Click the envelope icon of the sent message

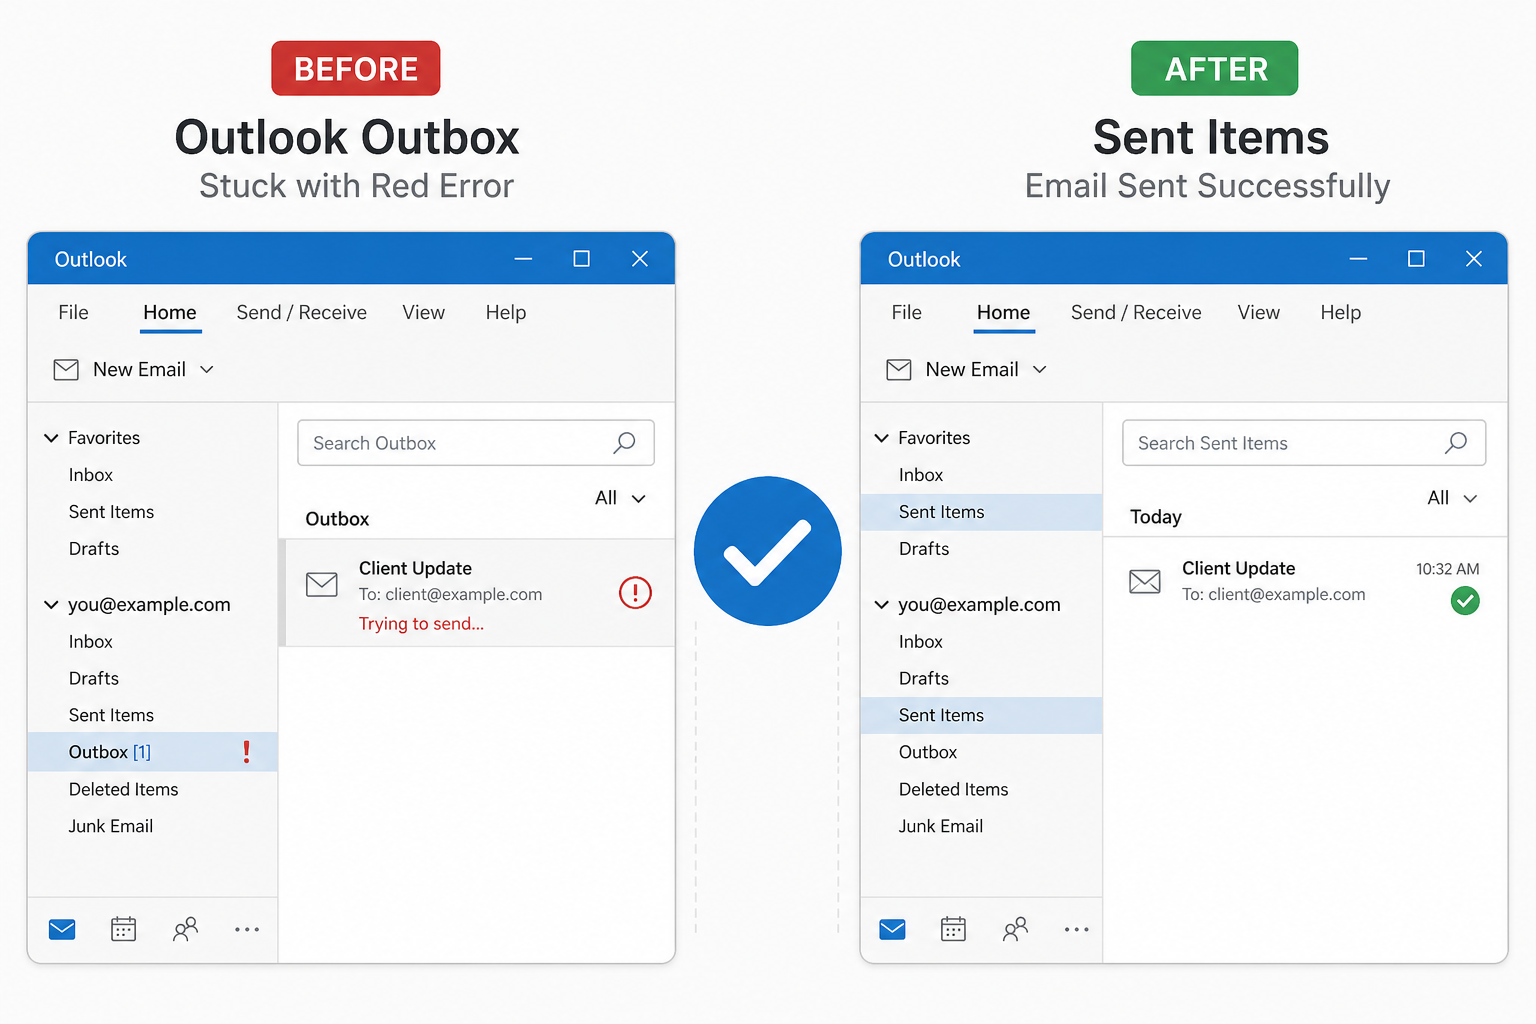click(x=1145, y=581)
